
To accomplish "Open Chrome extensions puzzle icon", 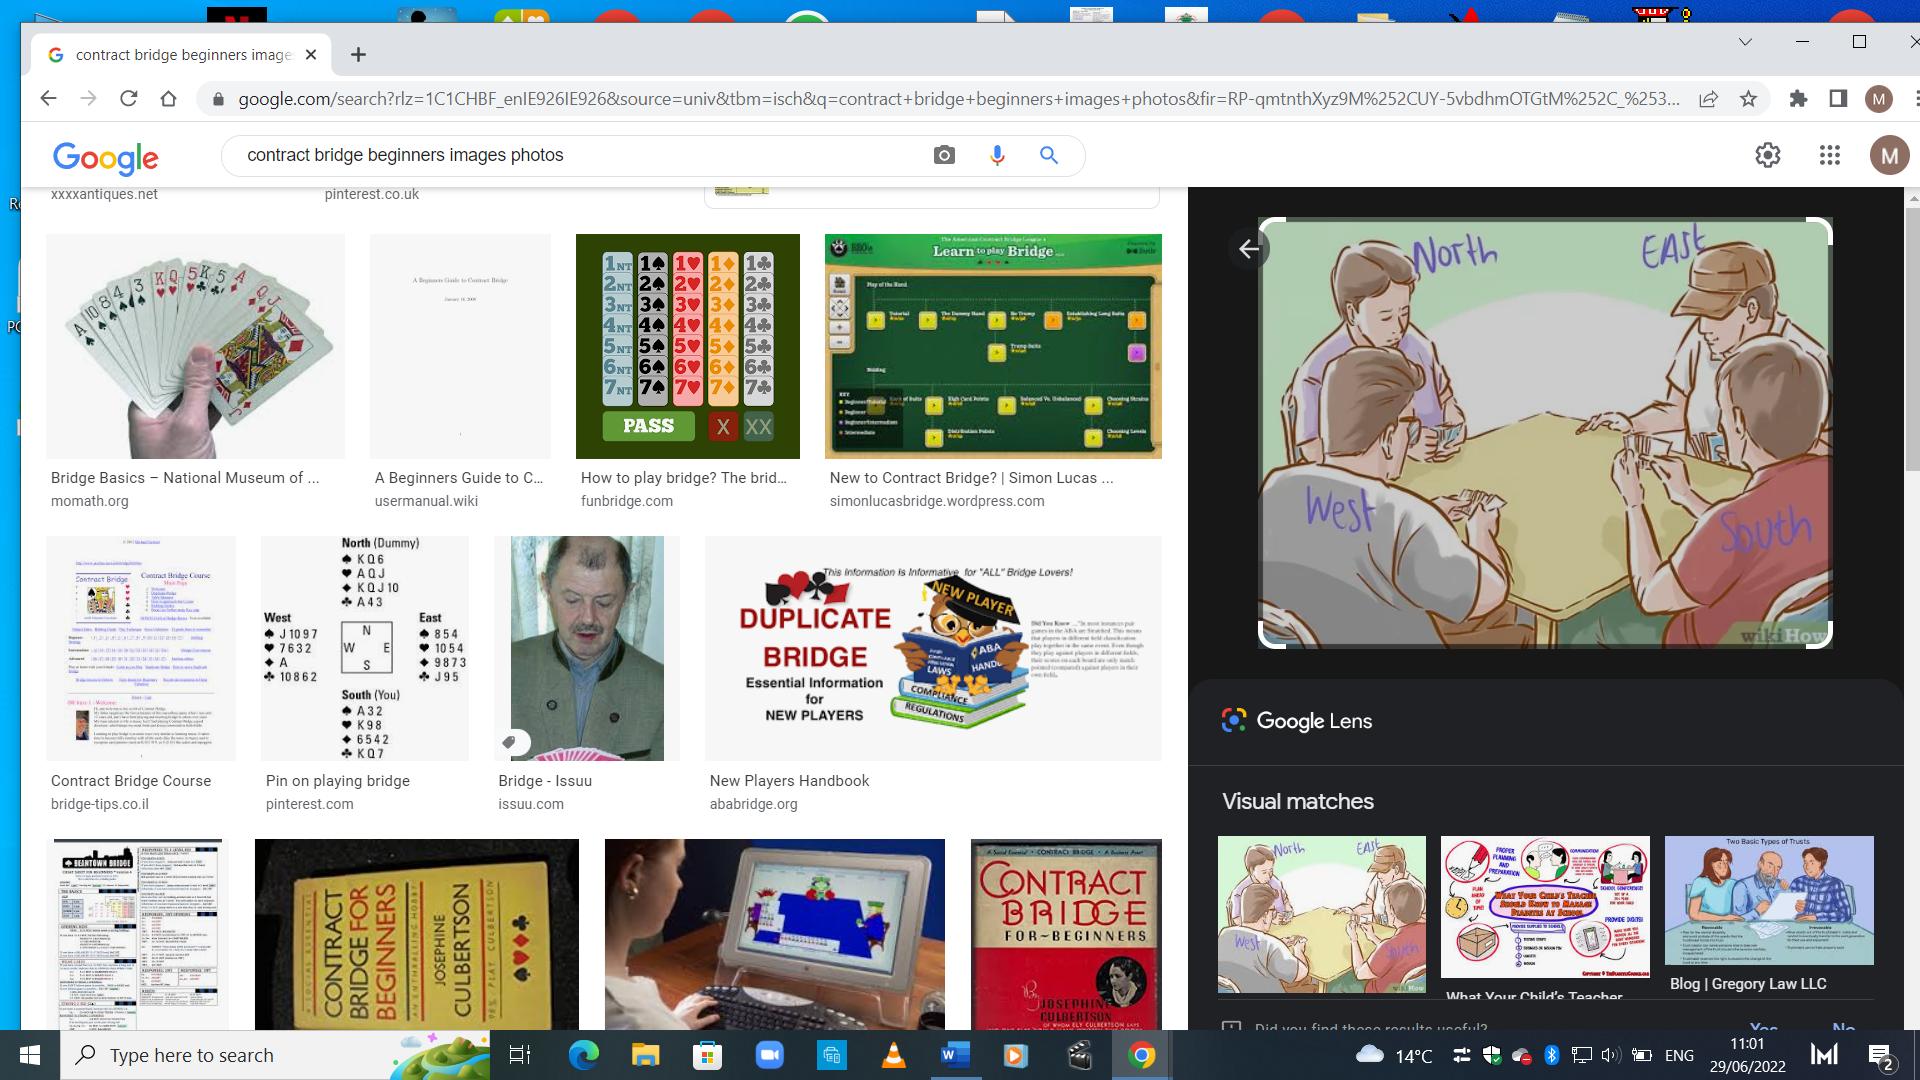I will tap(1798, 99).
